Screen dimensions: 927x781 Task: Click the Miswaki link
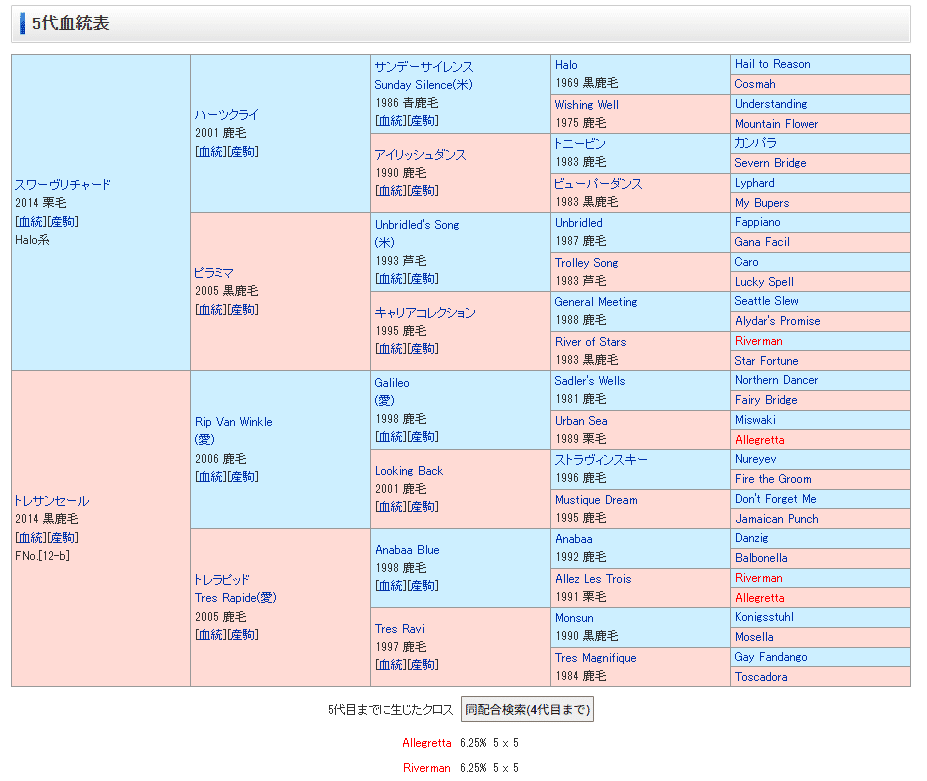coord(755,420)
